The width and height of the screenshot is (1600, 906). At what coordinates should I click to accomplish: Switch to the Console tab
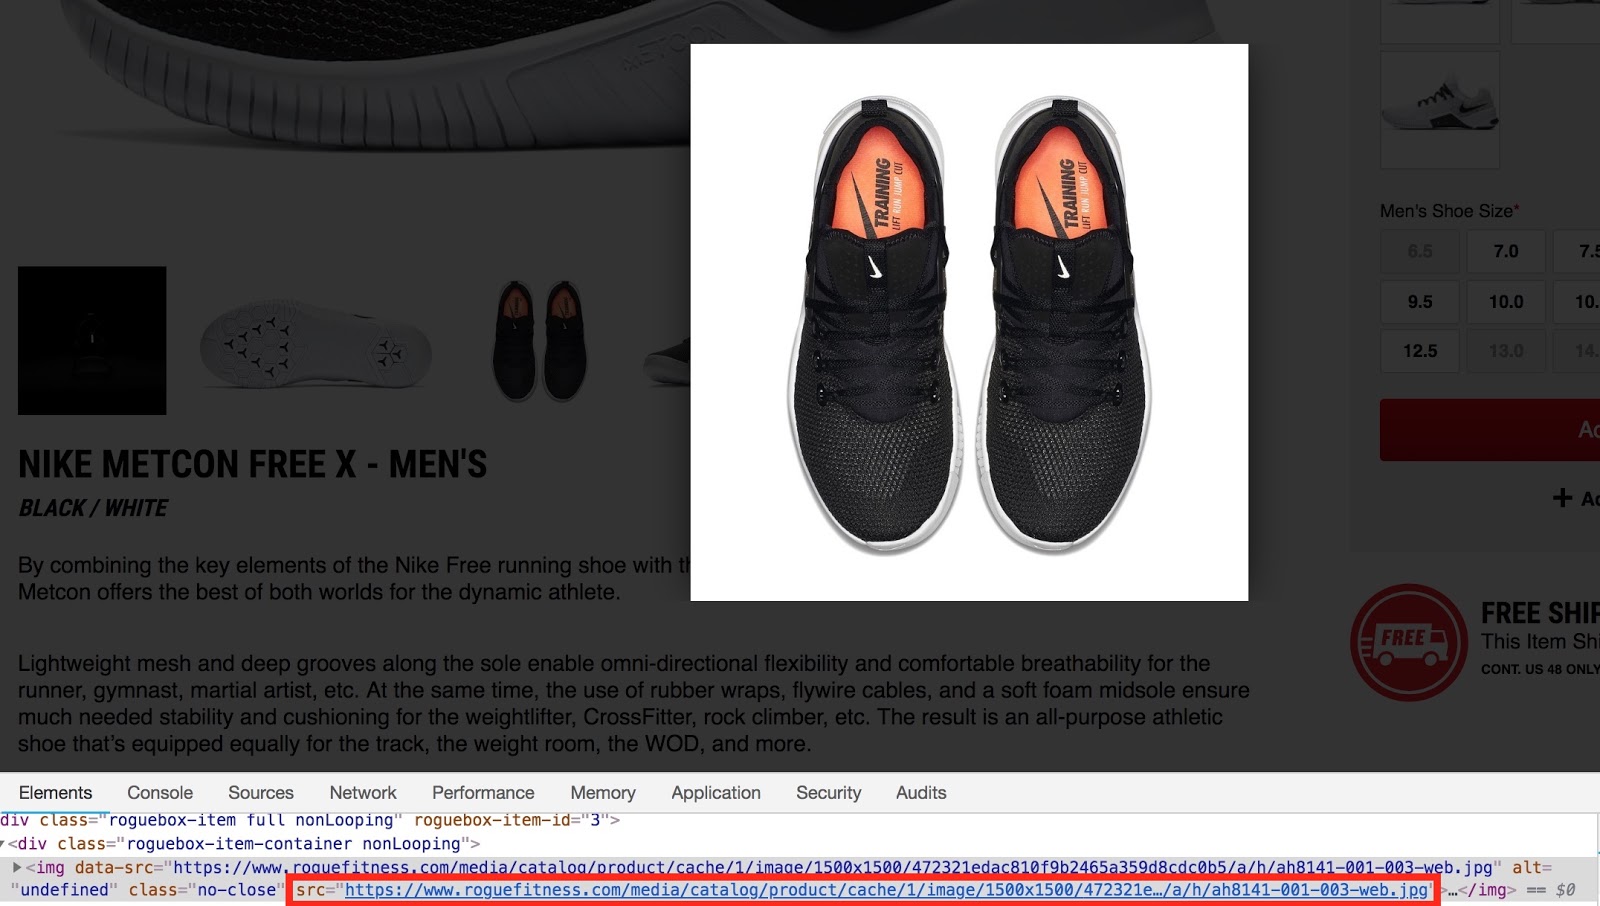tap(160, 793)
